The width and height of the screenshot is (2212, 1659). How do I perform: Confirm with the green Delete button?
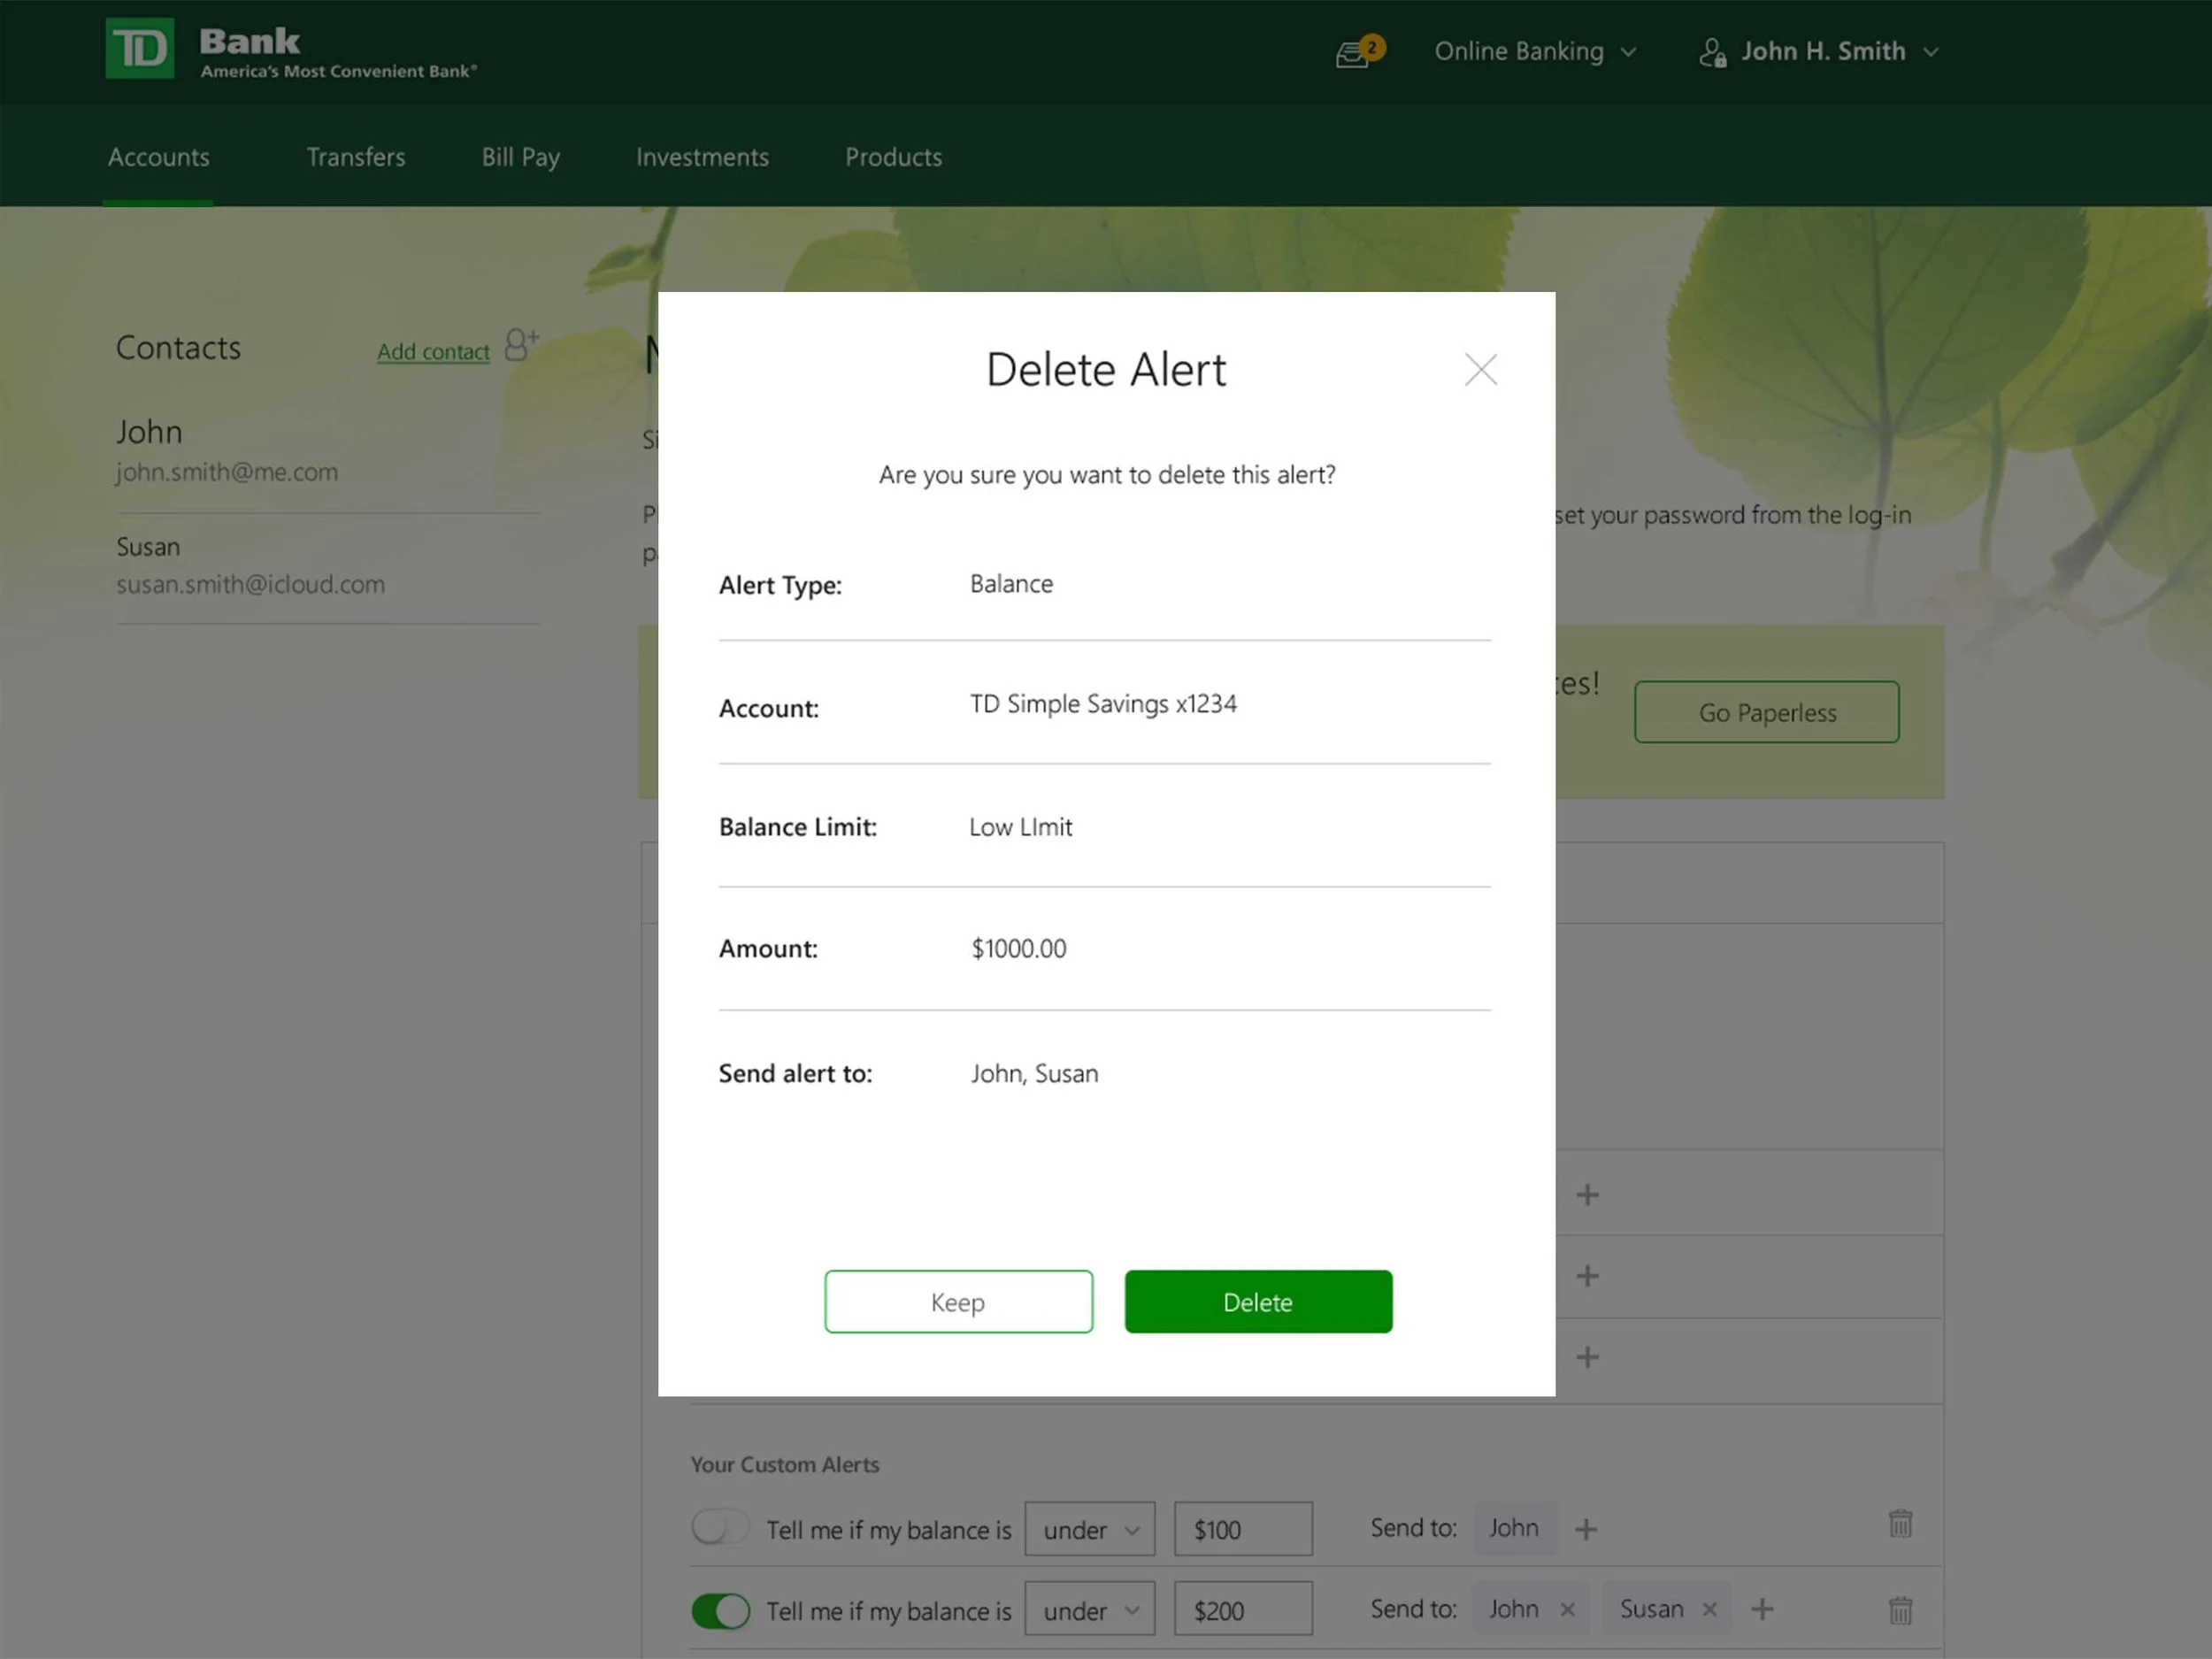coord(1258,1302)
